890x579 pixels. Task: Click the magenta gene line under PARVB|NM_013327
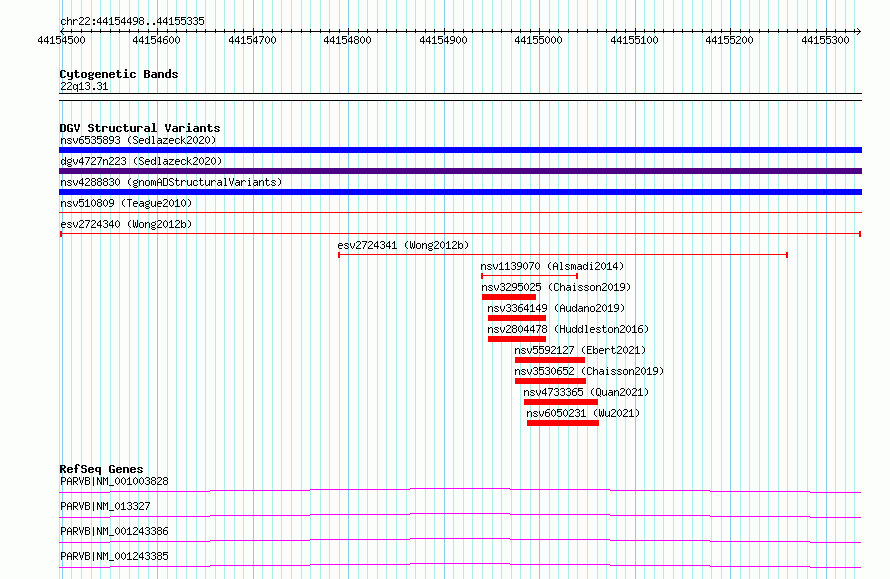tap(460, 515)
